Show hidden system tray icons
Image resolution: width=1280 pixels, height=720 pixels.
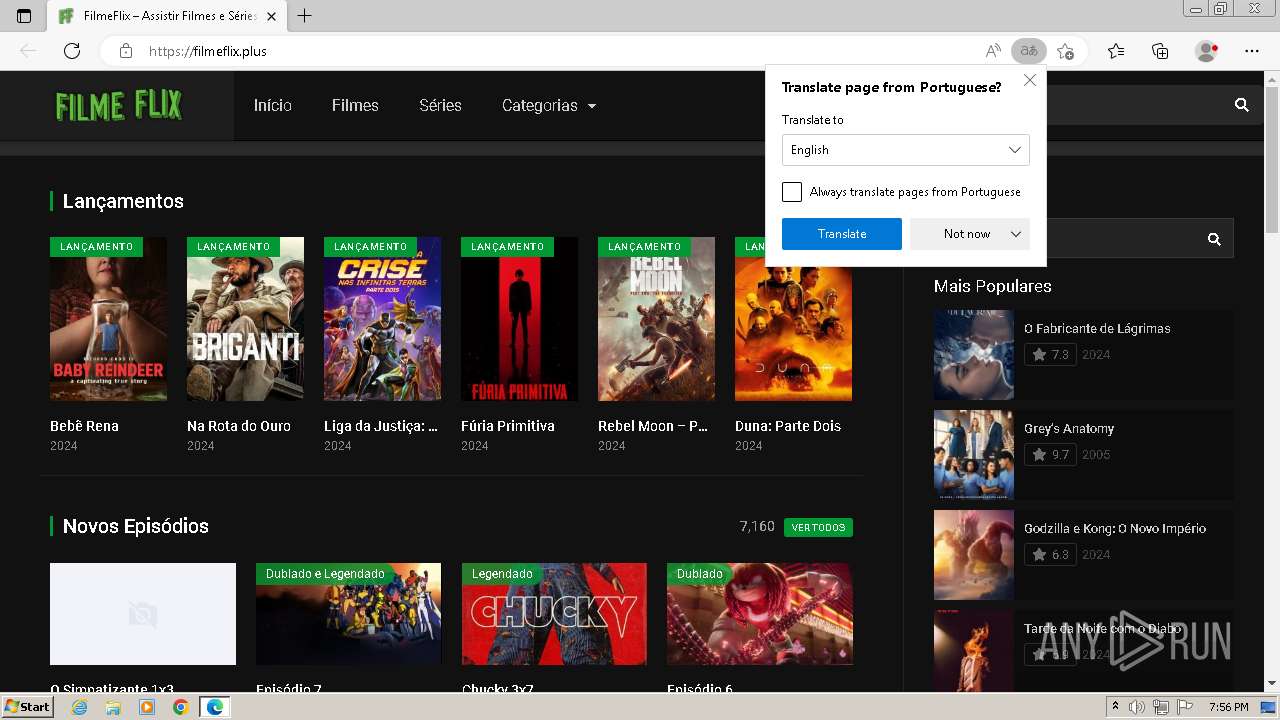[x=1115, y=707]
